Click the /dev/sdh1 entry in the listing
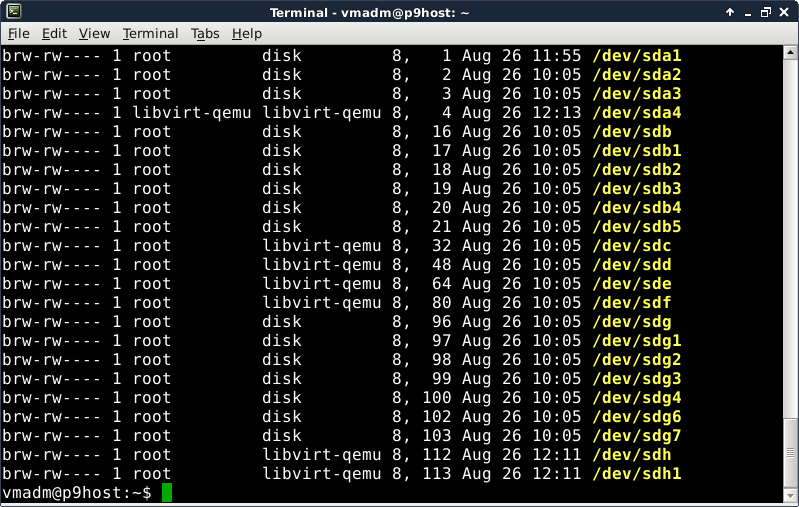 pyautogui.click(x=637, y=474)
